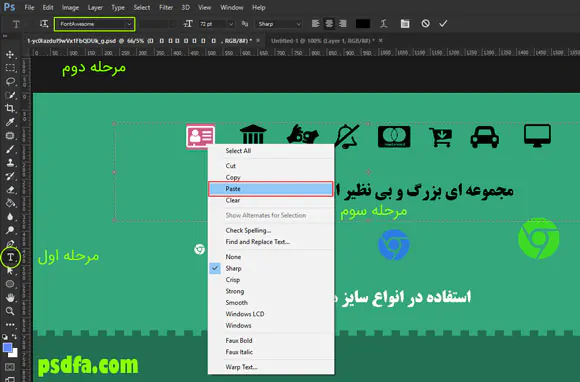Align text right
Image resolution: width=580 pixels, height=382 pixels.
tap(343, 24)
